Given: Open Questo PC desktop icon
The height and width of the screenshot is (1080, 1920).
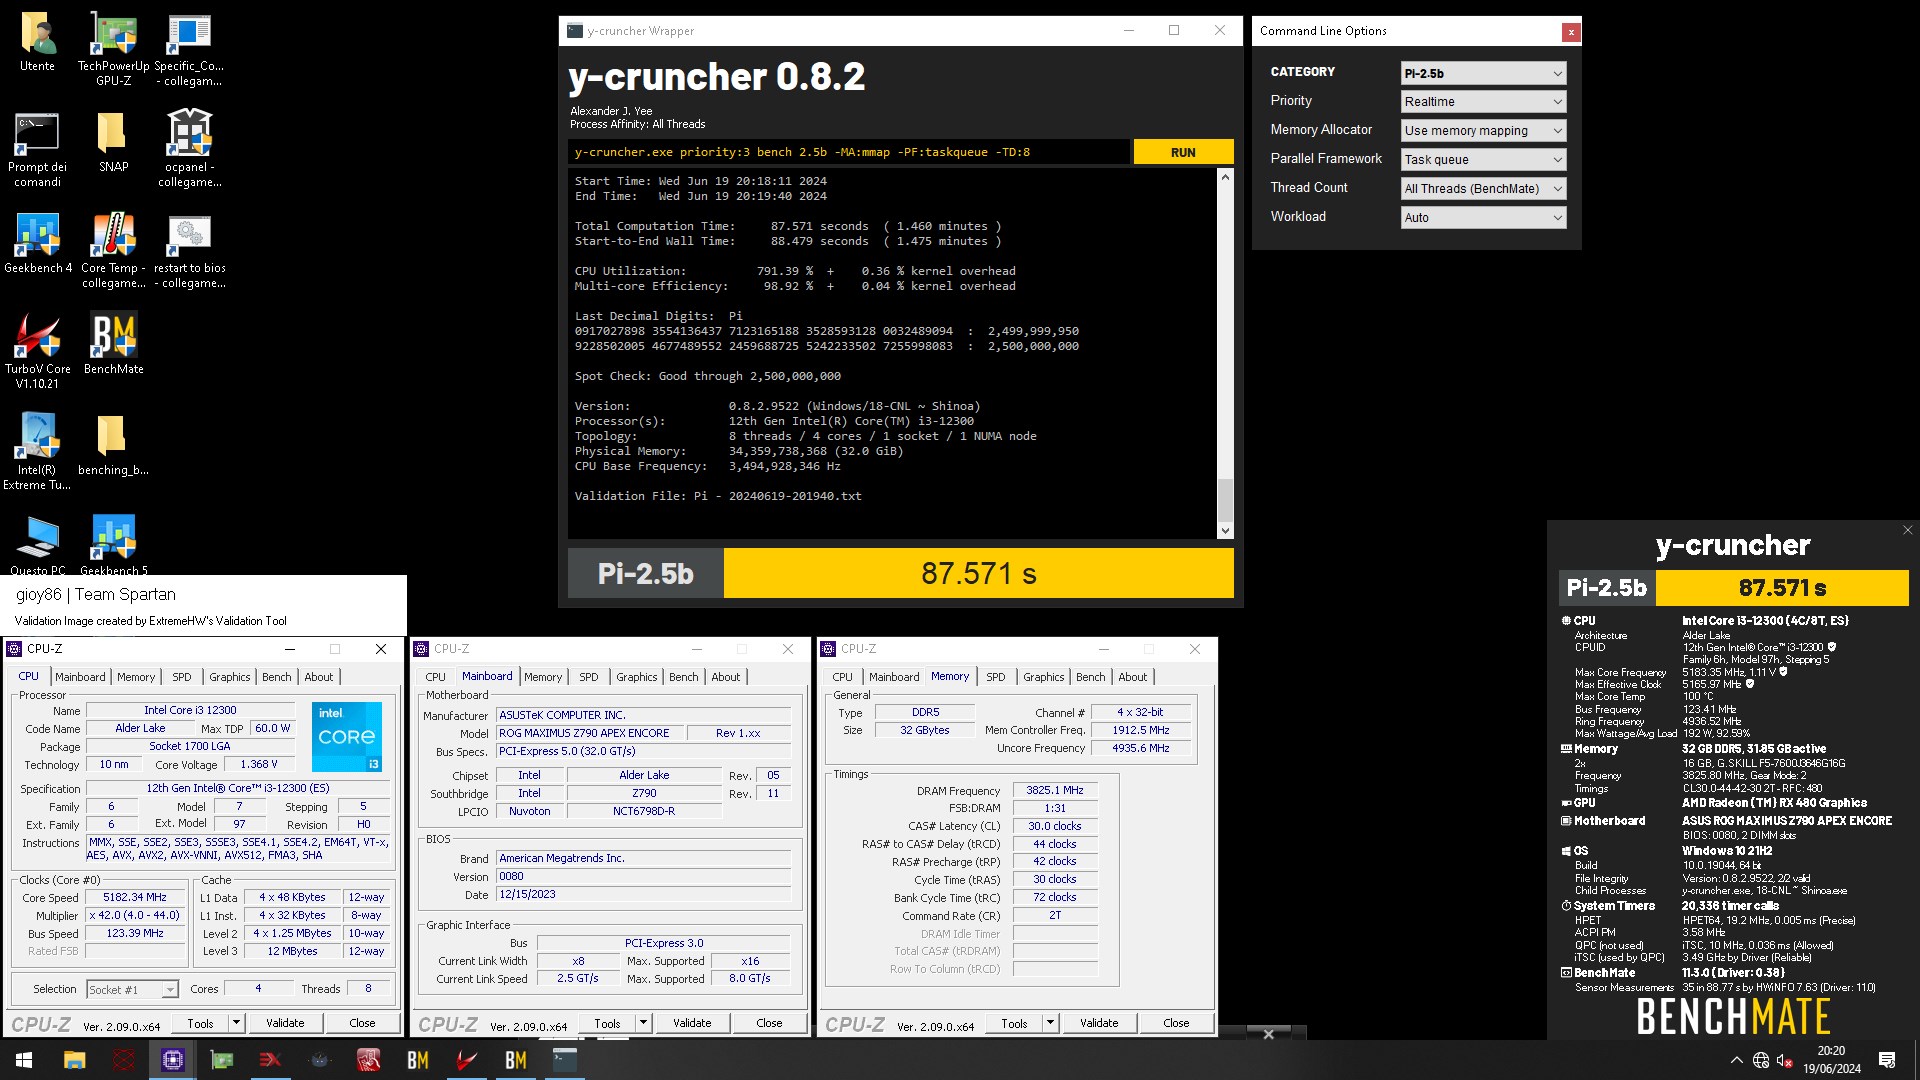Looking at the screenshot, I should [38, 546].
